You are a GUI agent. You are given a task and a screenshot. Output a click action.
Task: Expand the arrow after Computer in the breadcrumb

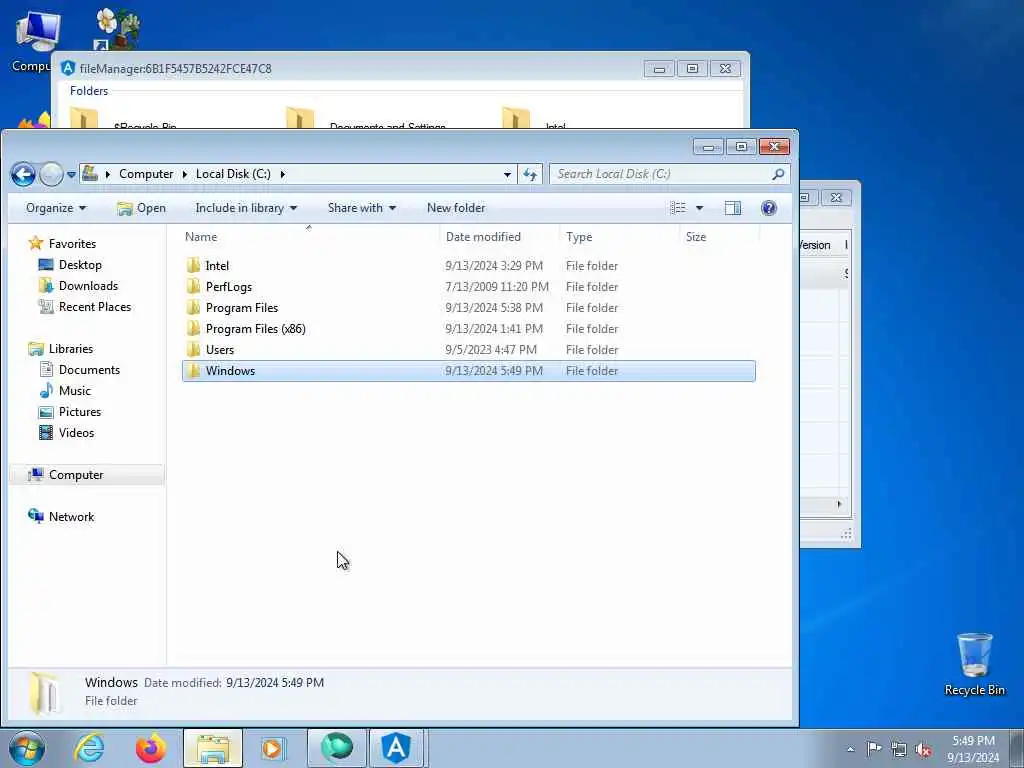point(184,174)
